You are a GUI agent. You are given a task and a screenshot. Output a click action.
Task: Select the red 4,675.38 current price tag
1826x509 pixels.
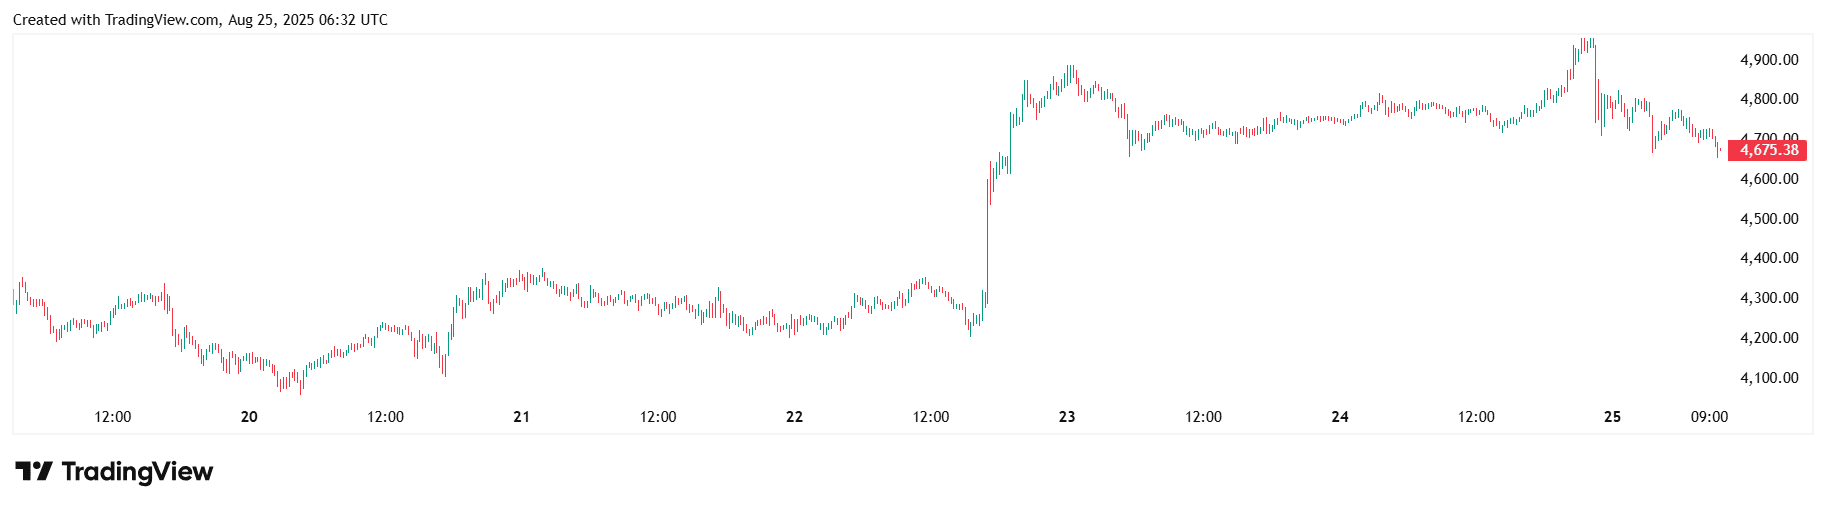(x=1768, y=150)
